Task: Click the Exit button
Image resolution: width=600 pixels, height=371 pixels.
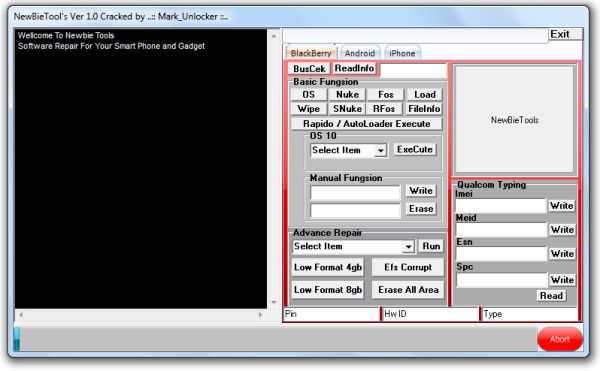Action: pyautogui.click(x=565, y=34)
